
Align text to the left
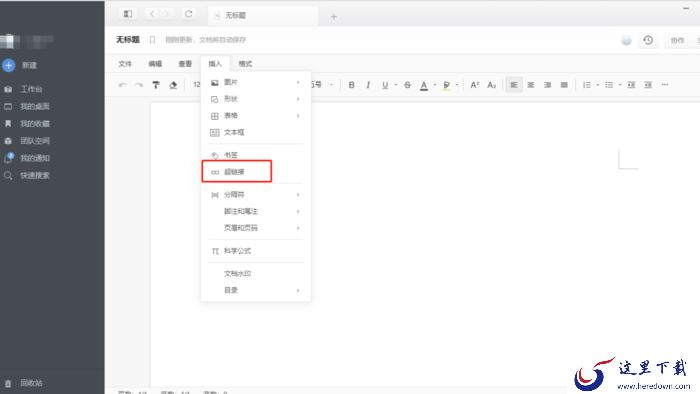pyautogui.click(x=514, y=85)
